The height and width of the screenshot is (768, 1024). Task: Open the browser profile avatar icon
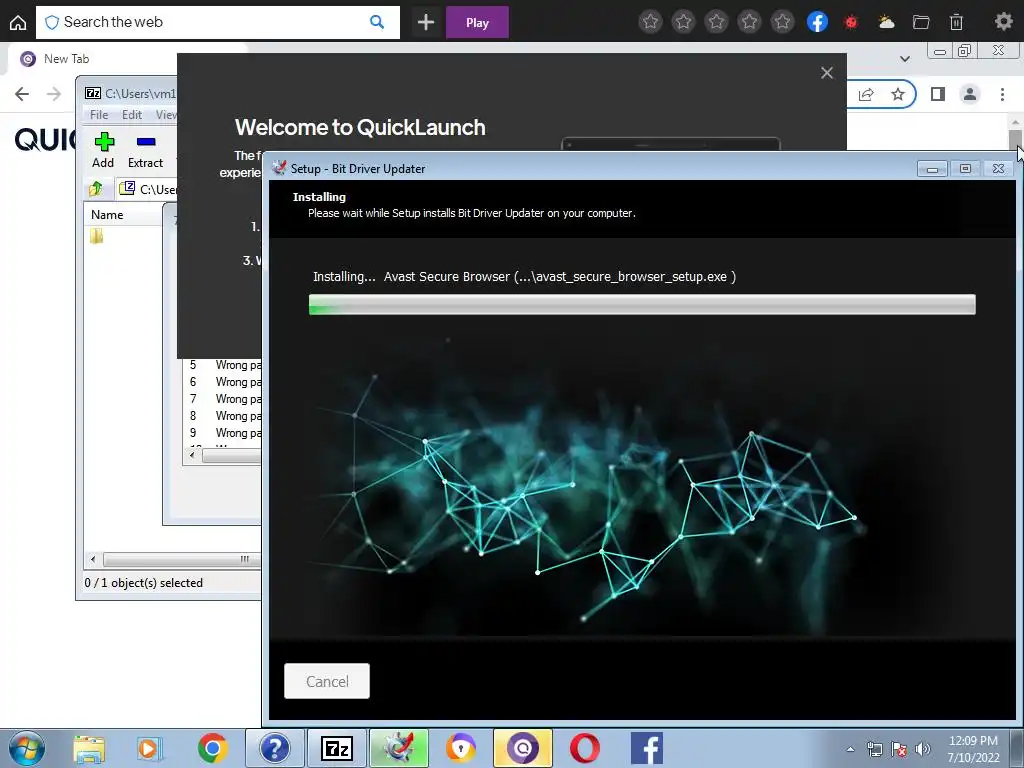coord(970,95)
